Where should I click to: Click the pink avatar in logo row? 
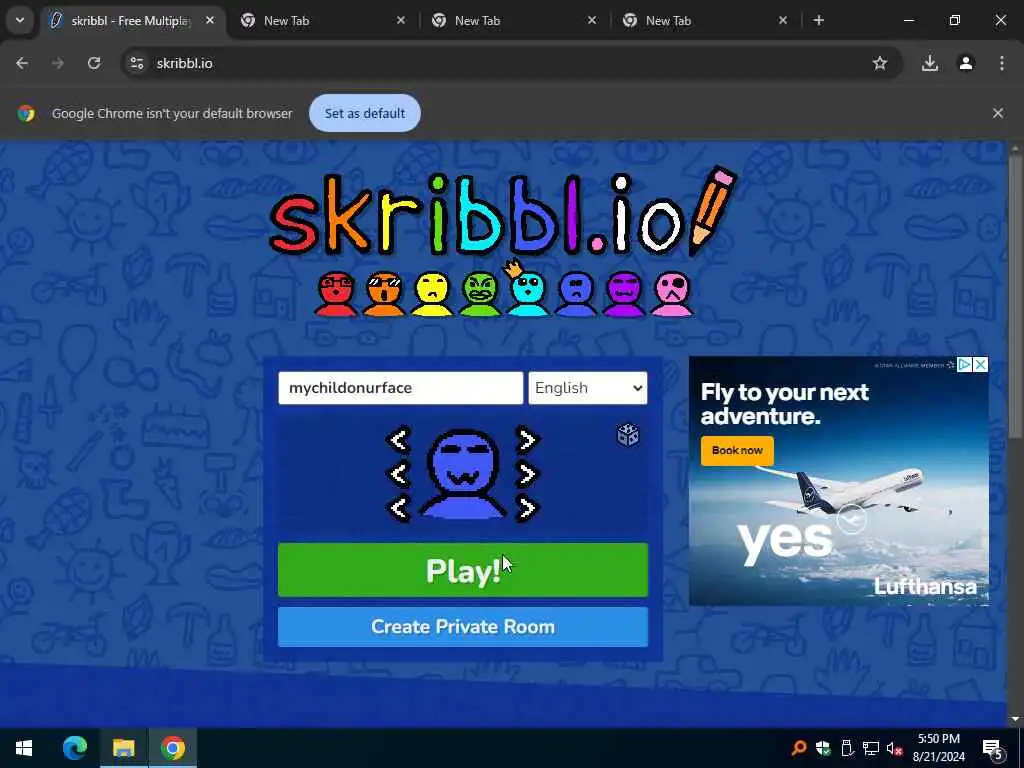point(672,294)
